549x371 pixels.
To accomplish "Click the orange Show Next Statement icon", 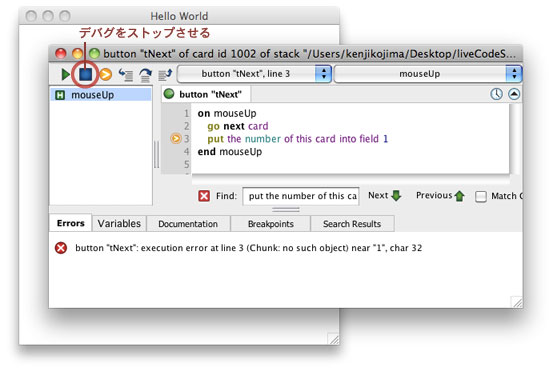I will pos(106,74).
